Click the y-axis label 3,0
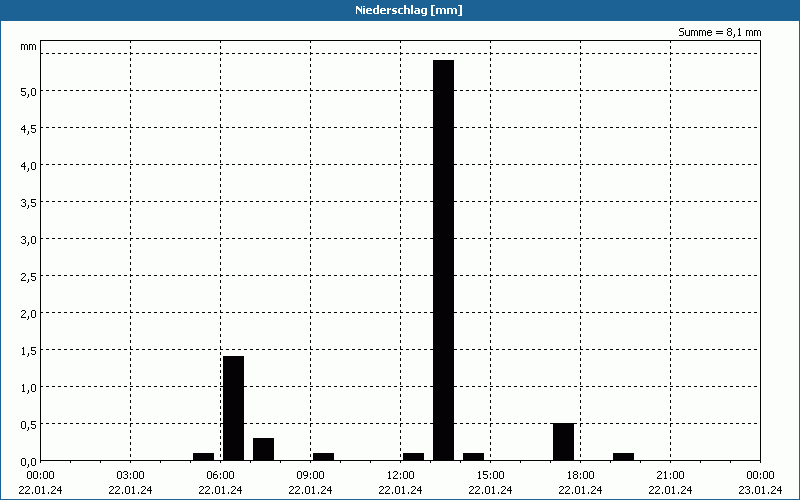Image resolution: width=800 pixels, height=500 pixels. coord(29,239)
